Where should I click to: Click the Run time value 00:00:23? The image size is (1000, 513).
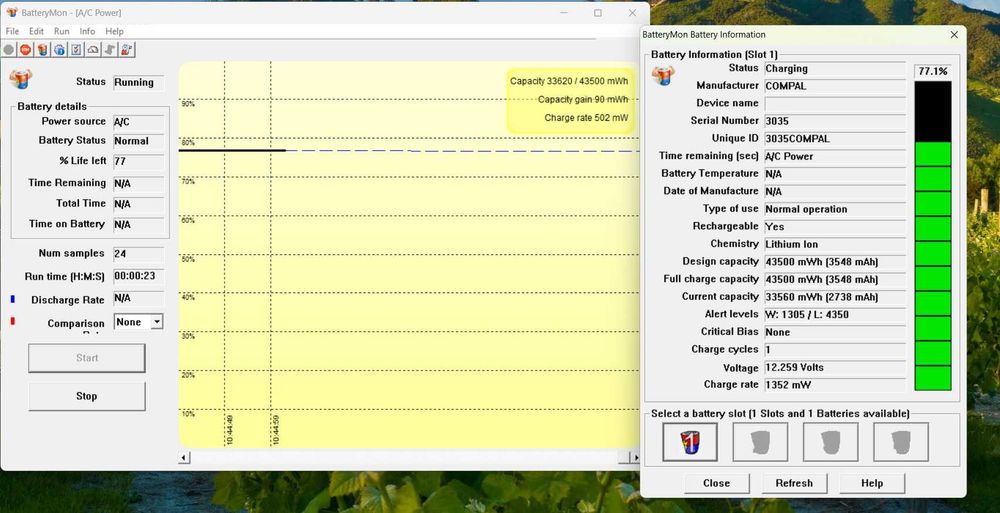tap(138, 276)
